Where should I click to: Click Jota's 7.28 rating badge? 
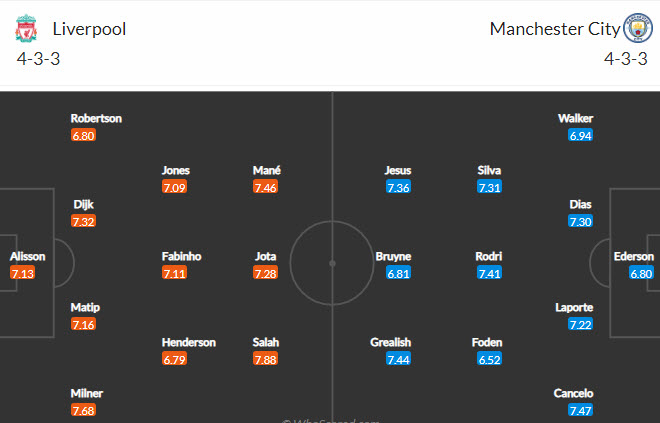coord(266,273)
